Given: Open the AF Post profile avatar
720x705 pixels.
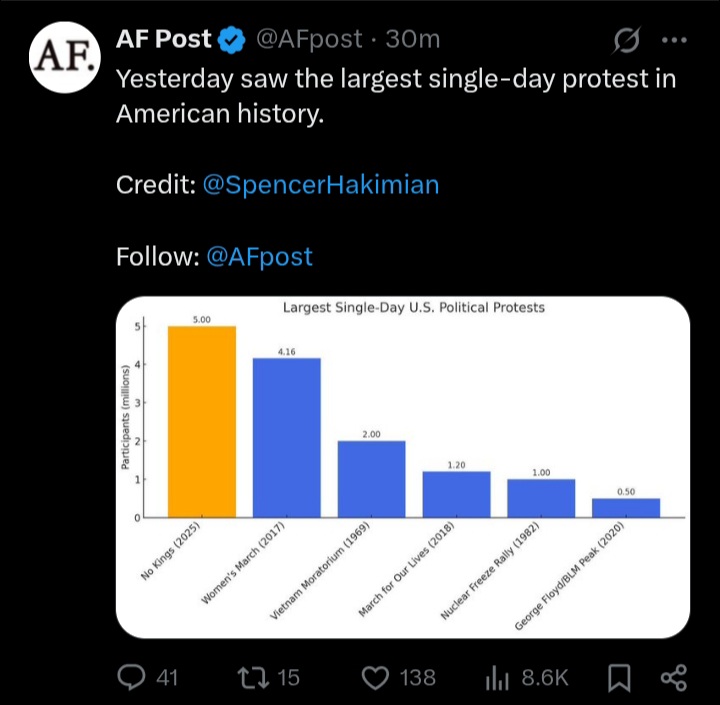Looking at the screenshot, I should pyautogui.click(x=64, y=57).
